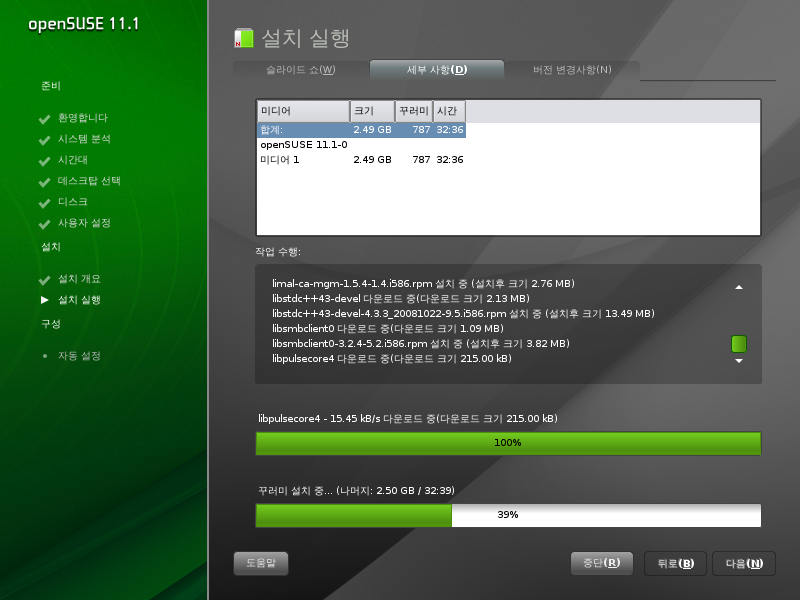Switch to the 슬라이드 쇼(W) tab

301,70
